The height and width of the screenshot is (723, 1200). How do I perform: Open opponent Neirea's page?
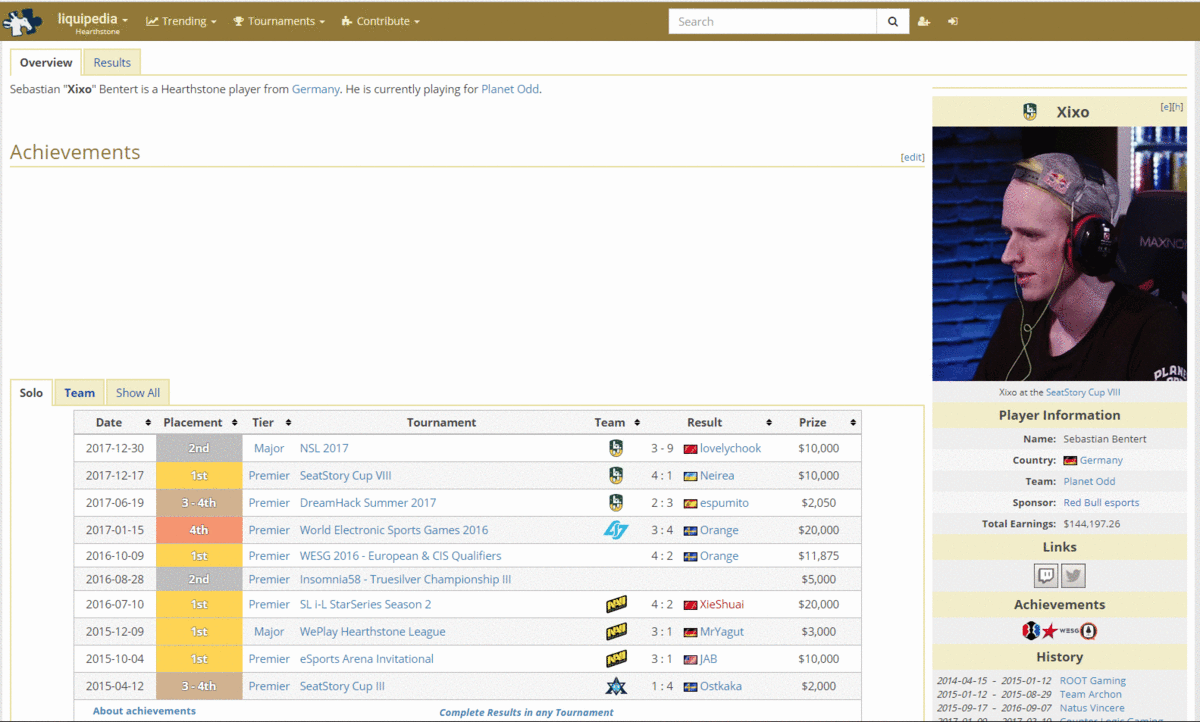point(717,476)
